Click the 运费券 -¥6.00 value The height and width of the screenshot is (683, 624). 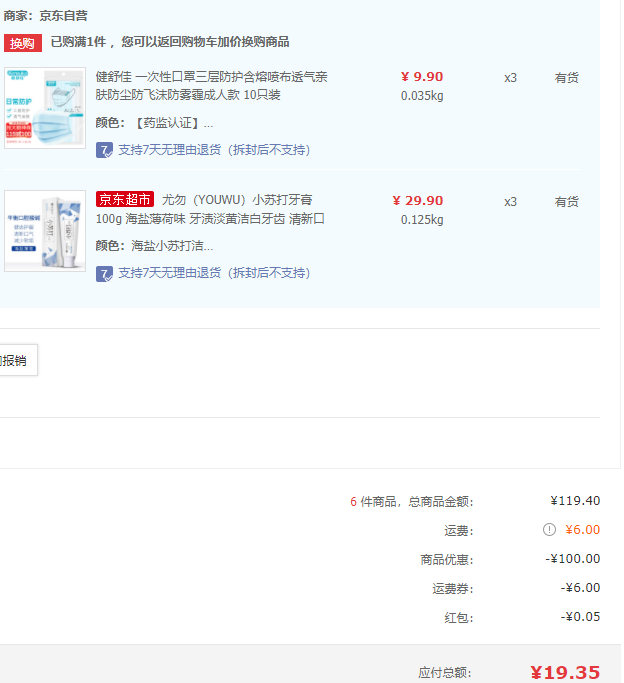tap(580, 588)
